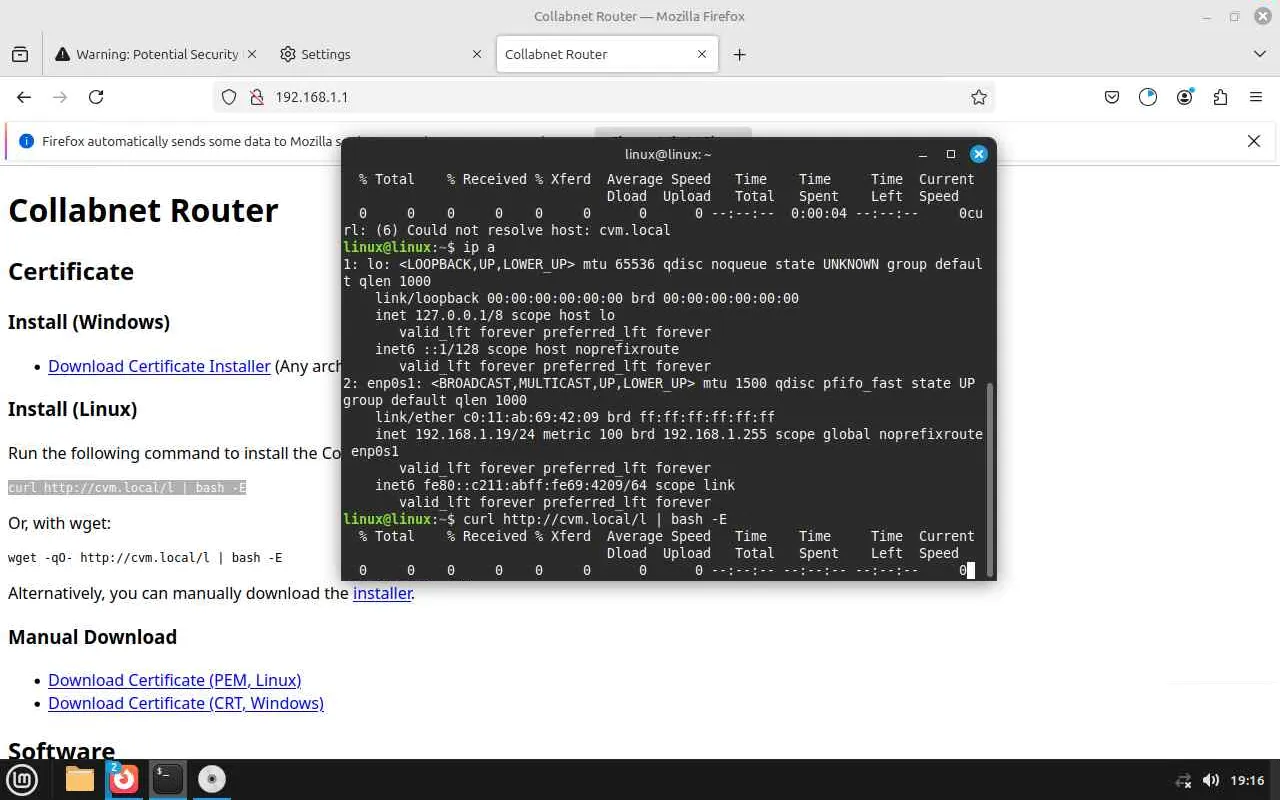Open the Linux Mint start menu
This screenshot has width=1280, height=800.
coord(22,779)
